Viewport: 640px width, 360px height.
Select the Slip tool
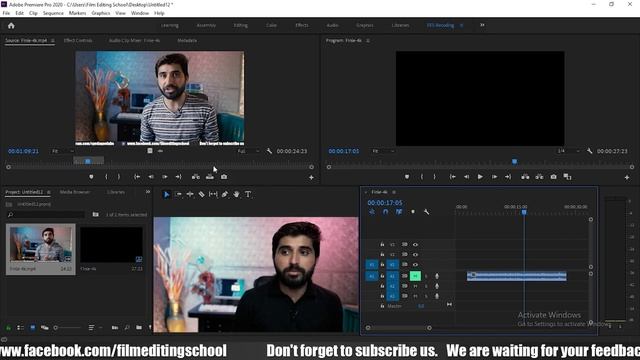click(213, 195)
